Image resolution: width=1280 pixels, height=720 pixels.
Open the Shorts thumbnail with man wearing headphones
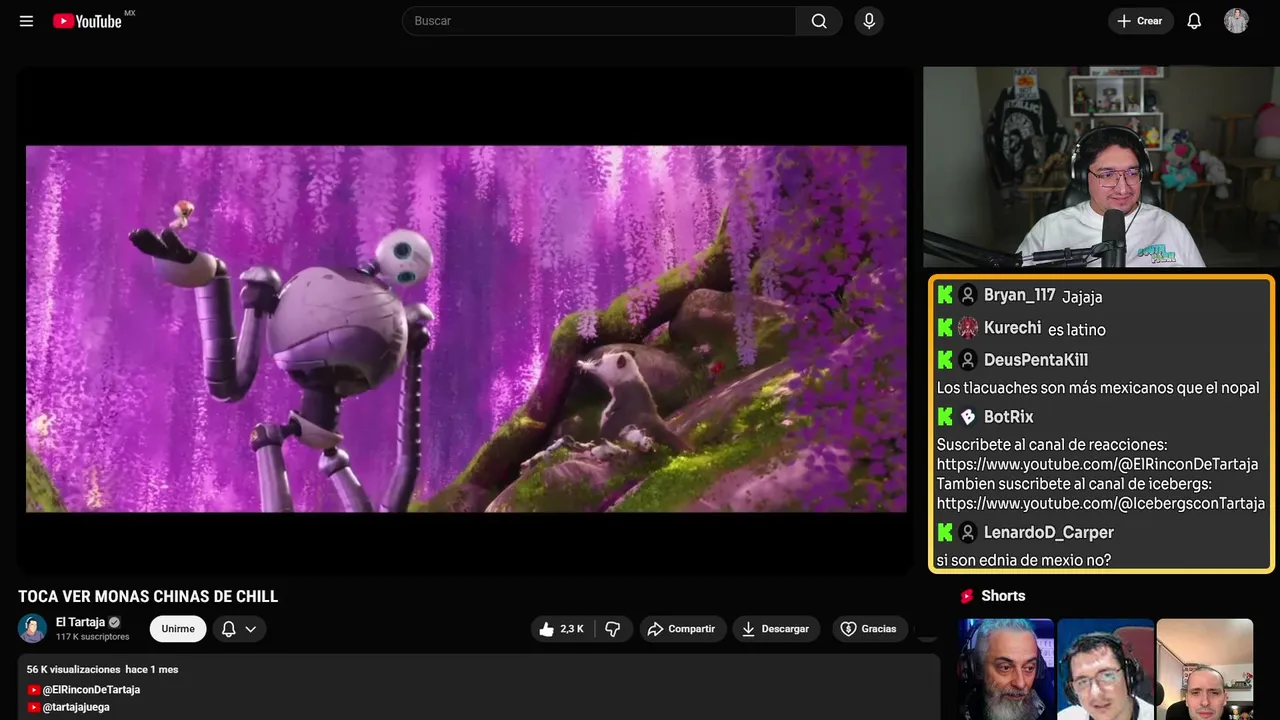tap(1105, 669)
